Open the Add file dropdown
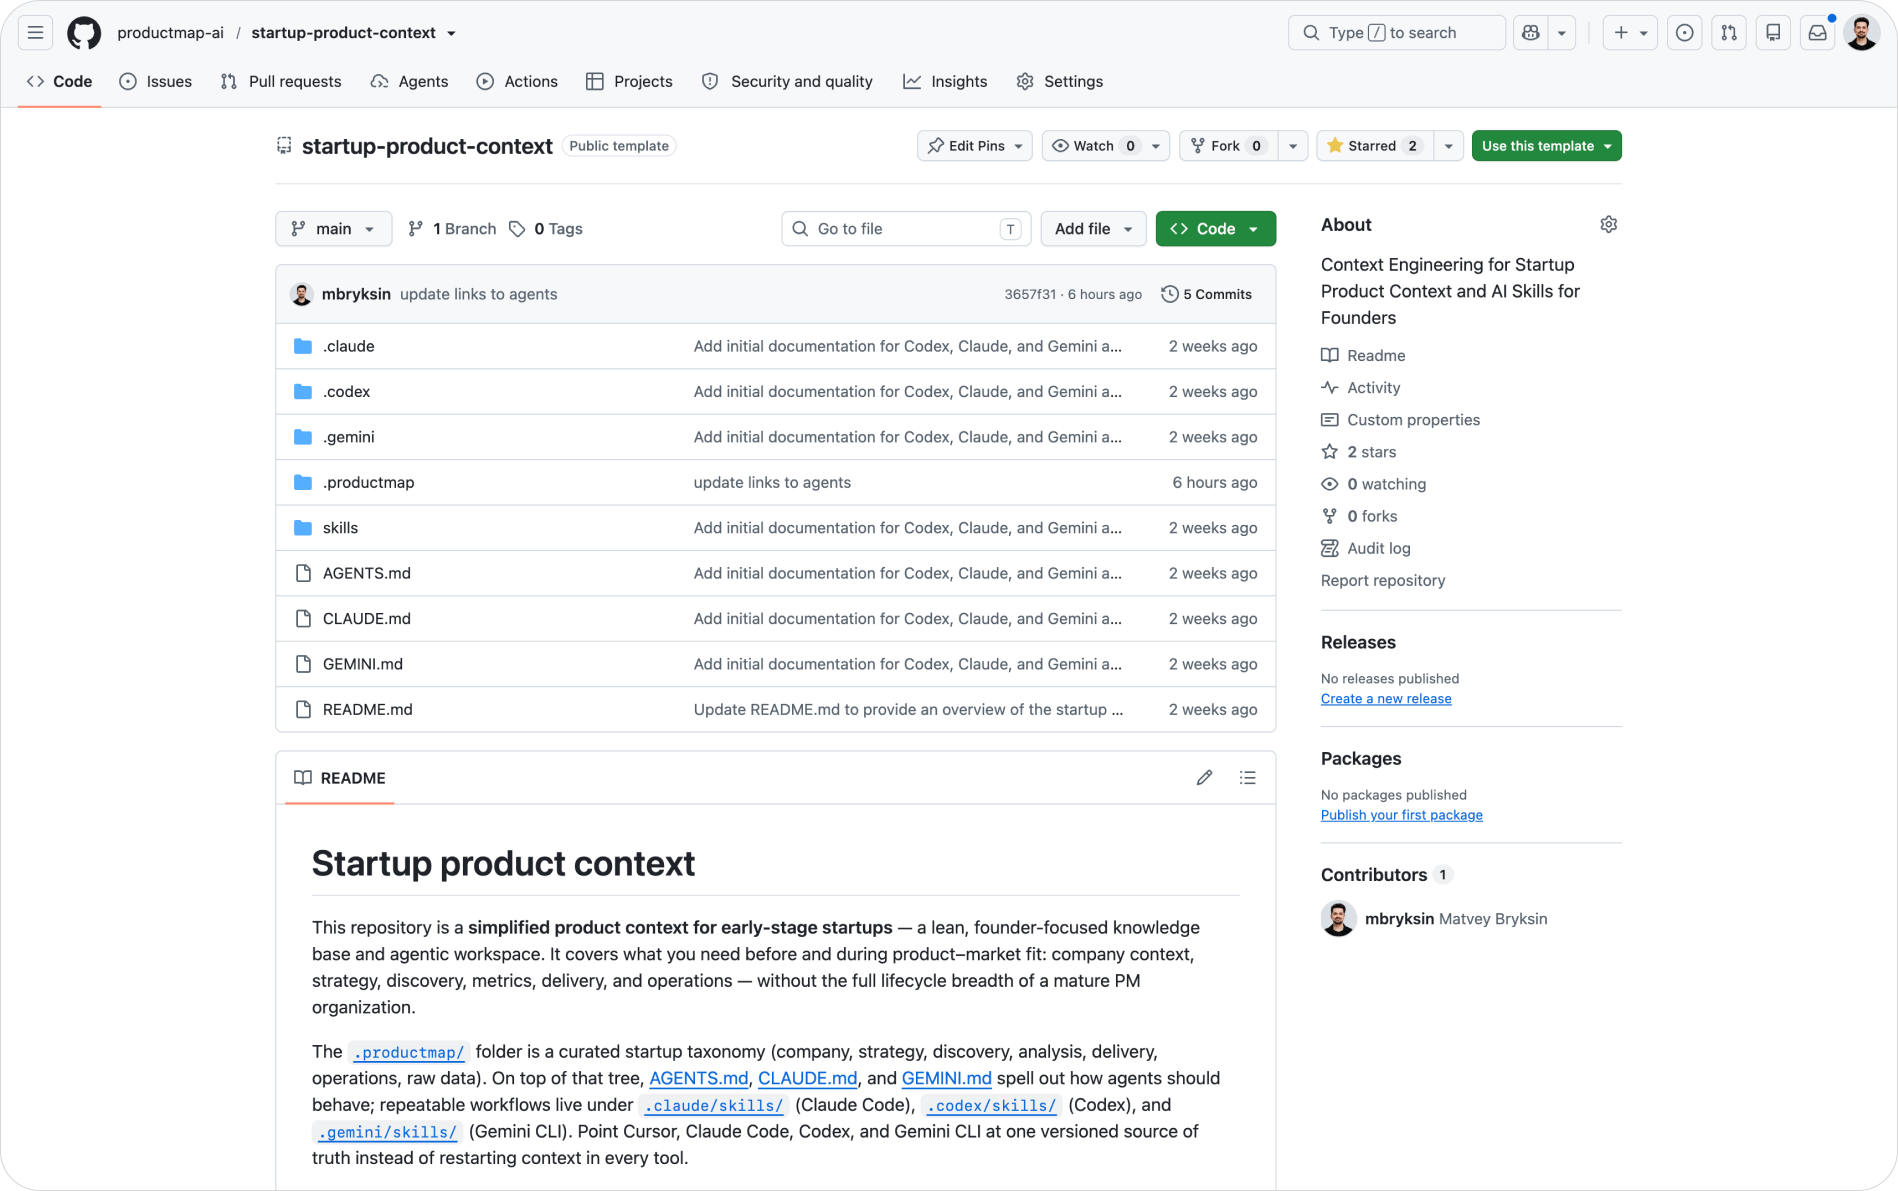 coord(1093,229)
